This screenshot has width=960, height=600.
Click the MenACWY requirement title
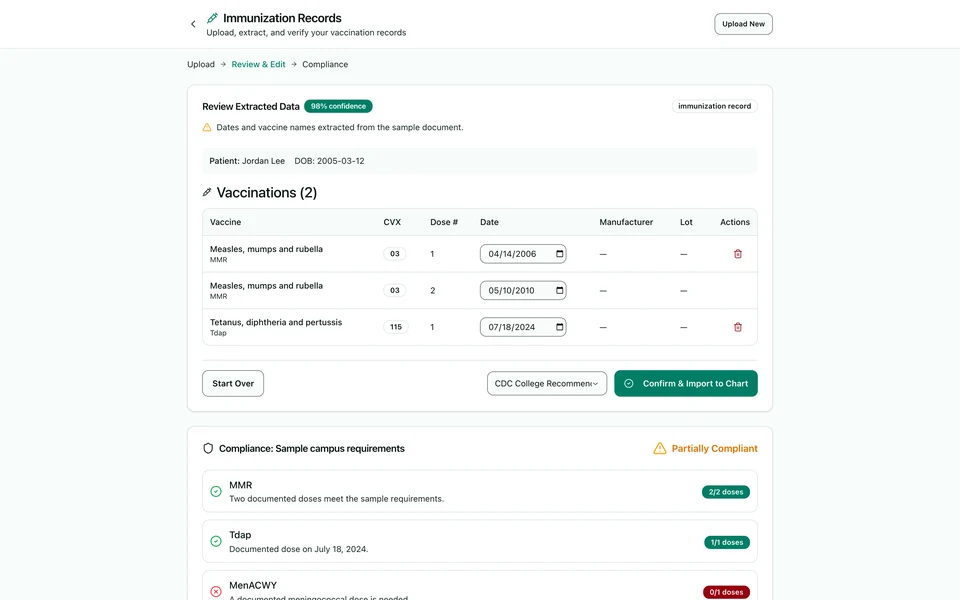click(x=253, y=585)
